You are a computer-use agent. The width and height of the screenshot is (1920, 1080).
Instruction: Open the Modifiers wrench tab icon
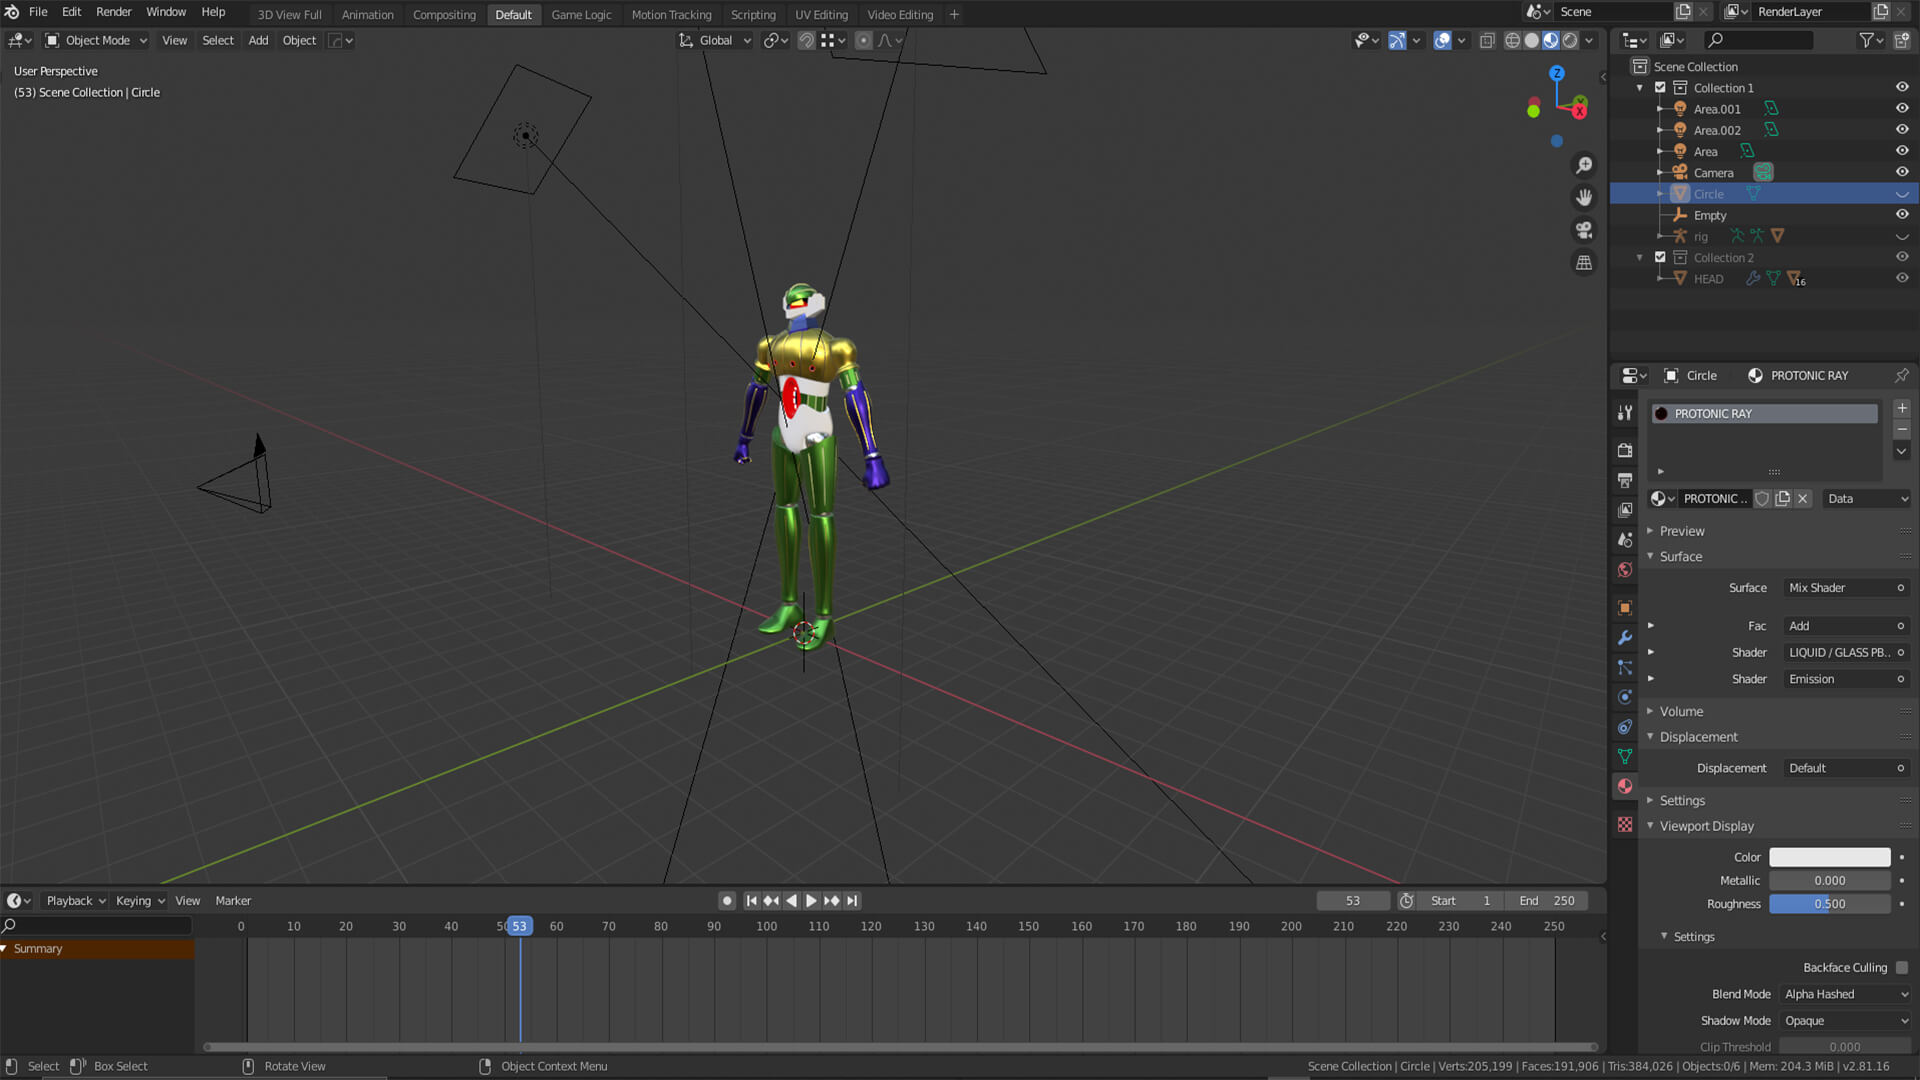[x=1625, y=637]
